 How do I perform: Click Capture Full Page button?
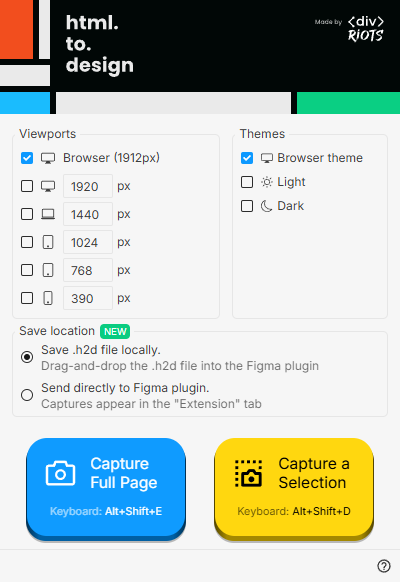(106, 489)
